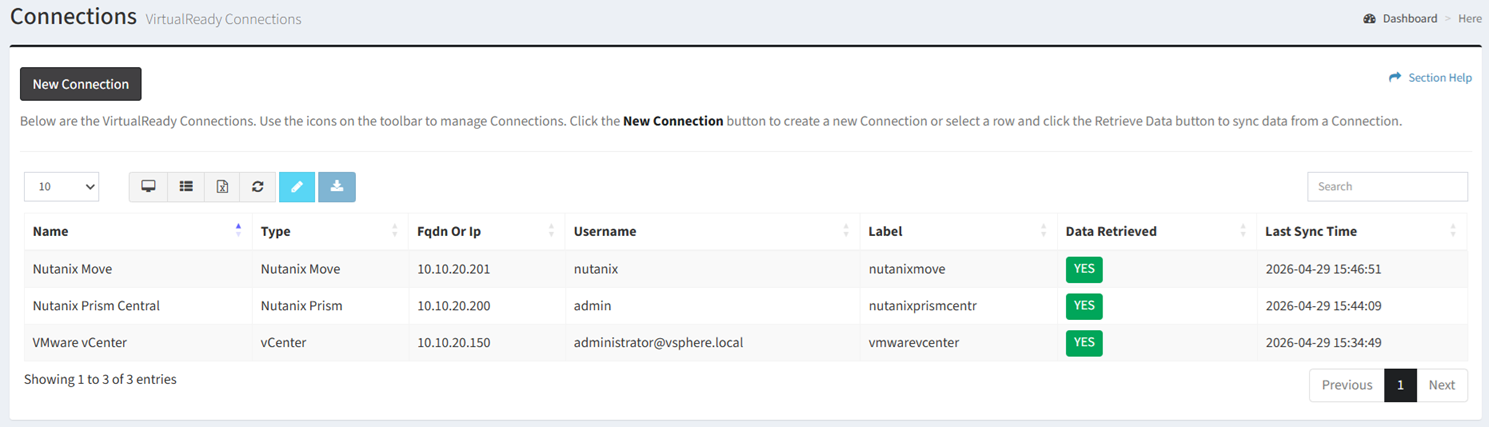Go to Dashboard breadcrumb link

pos(1410,18)
